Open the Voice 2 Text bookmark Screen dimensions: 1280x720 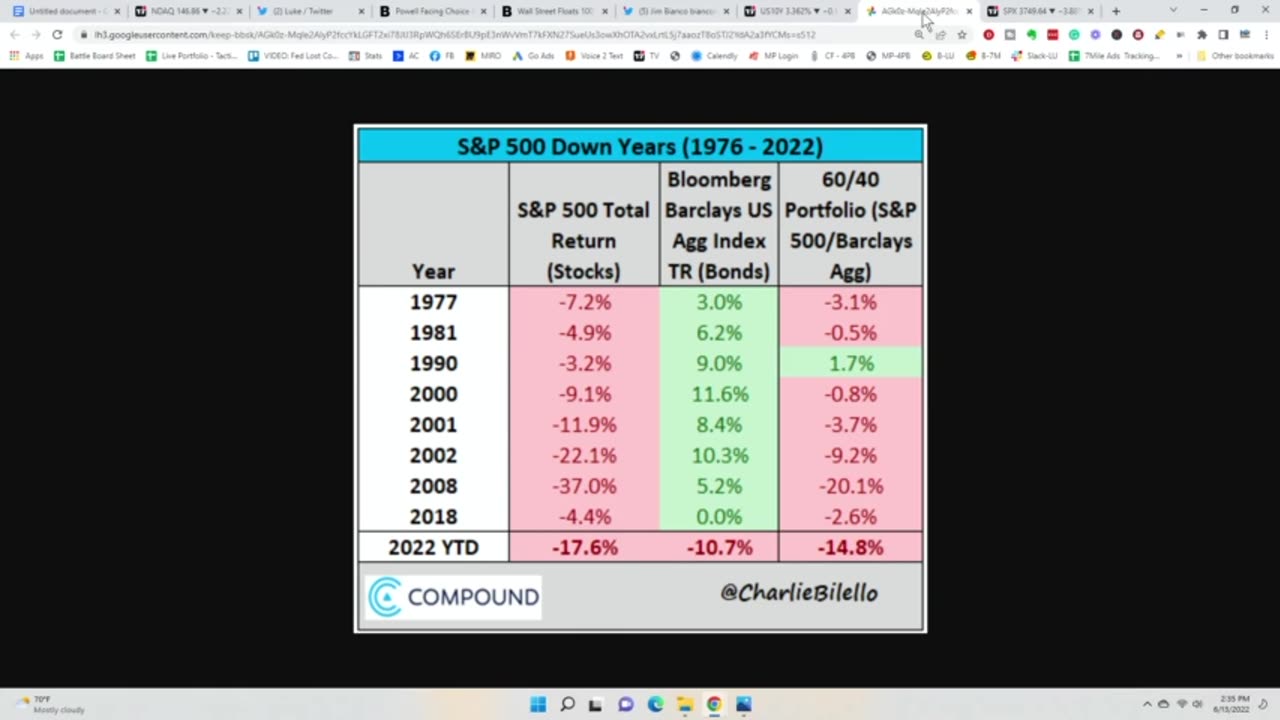[594, 56]
